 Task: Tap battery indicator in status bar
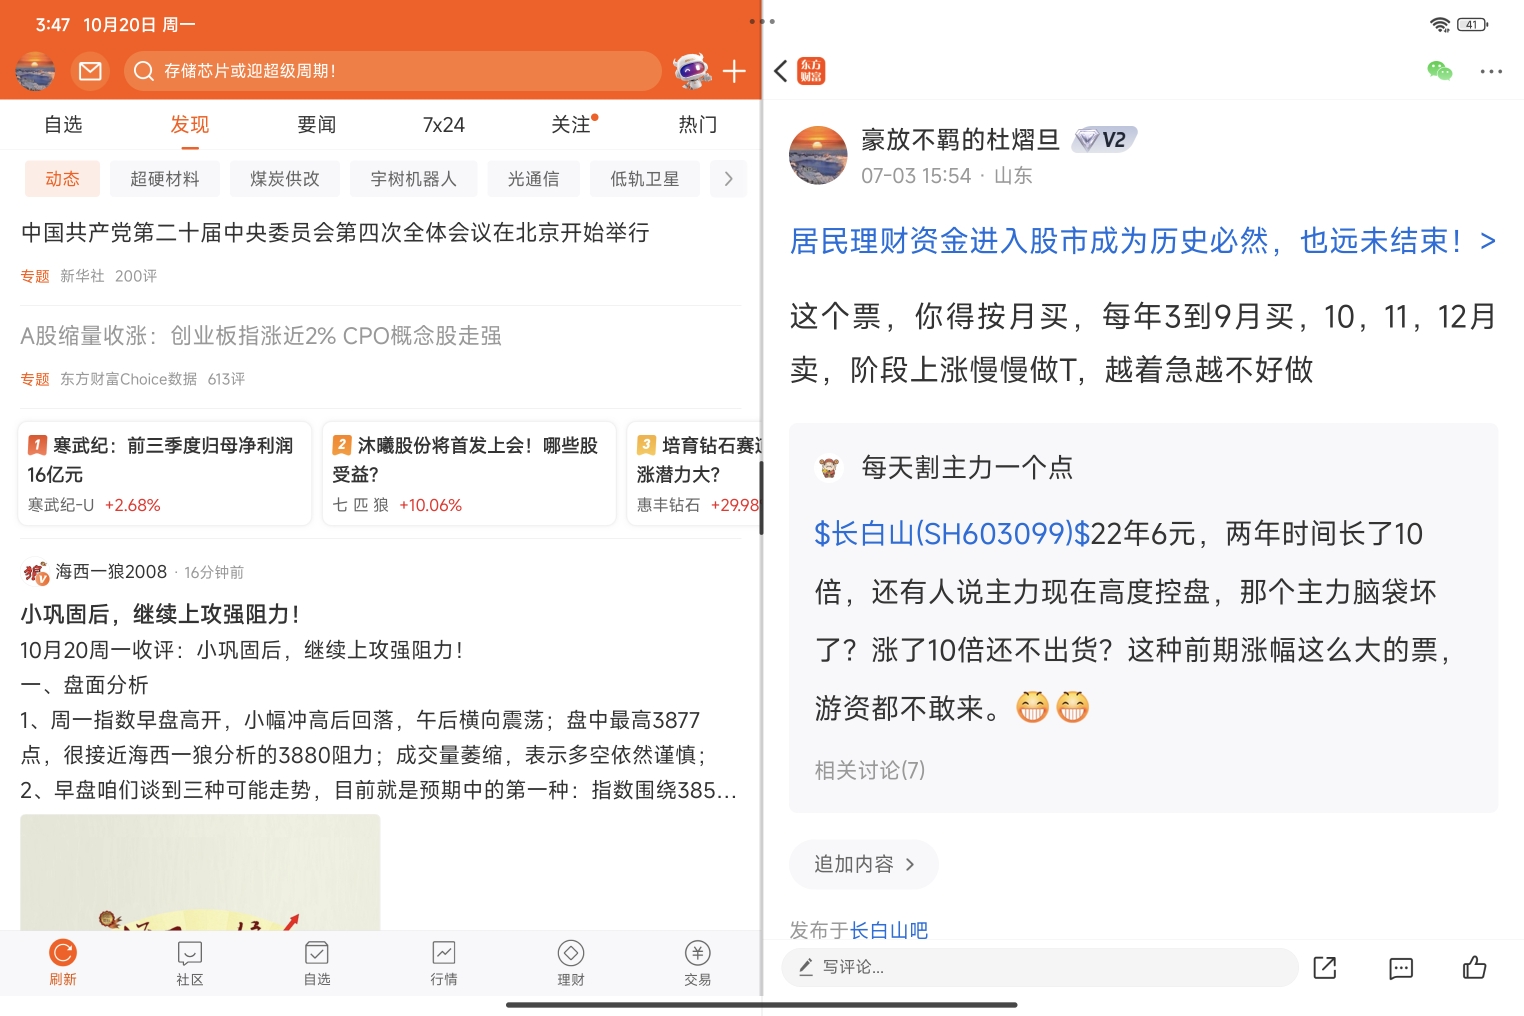point(1472,24)
